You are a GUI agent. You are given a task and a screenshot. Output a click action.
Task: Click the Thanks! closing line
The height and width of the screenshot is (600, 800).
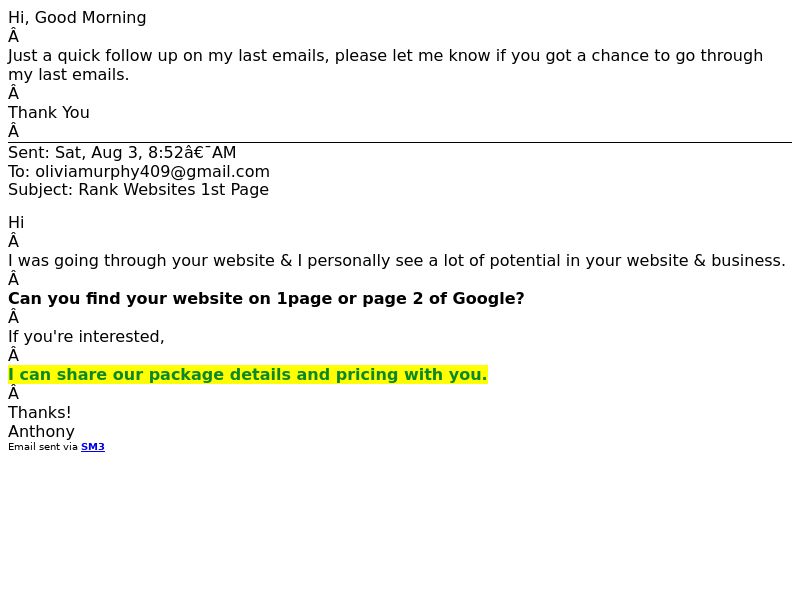click(40, 412)
